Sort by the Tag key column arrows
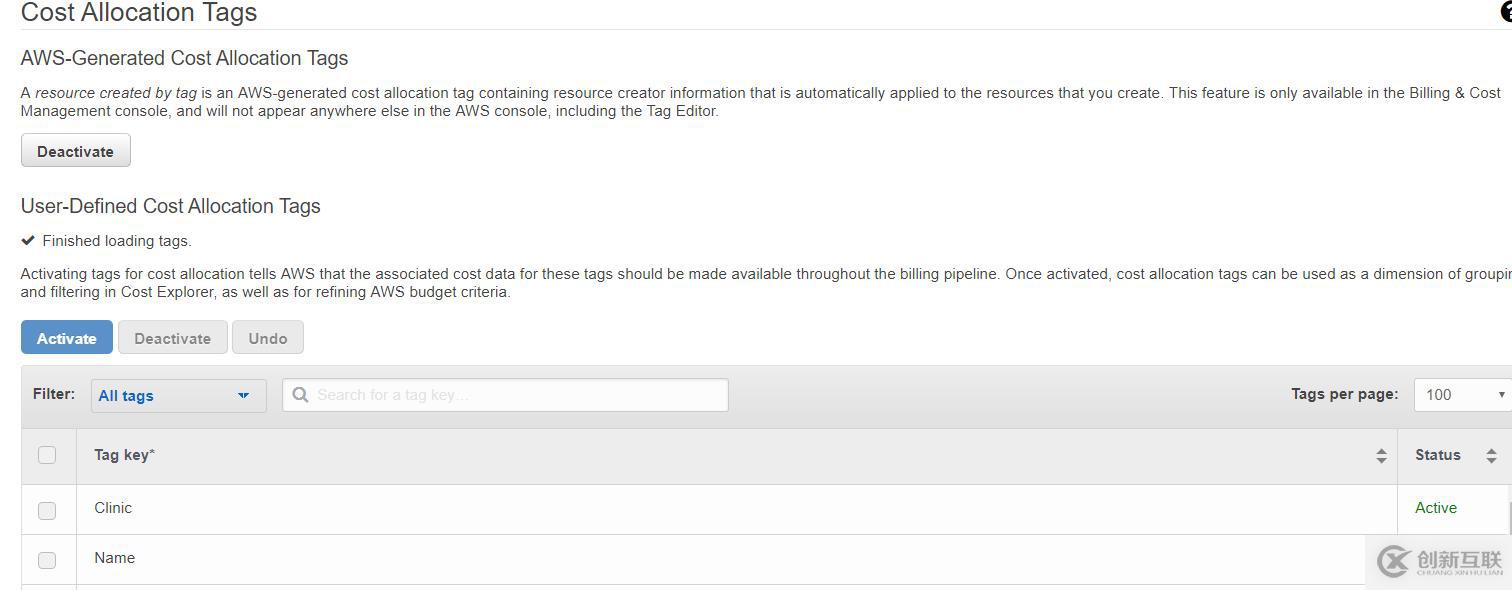Viewport: 1512px width, 590px height. (x=1381, y=456)
